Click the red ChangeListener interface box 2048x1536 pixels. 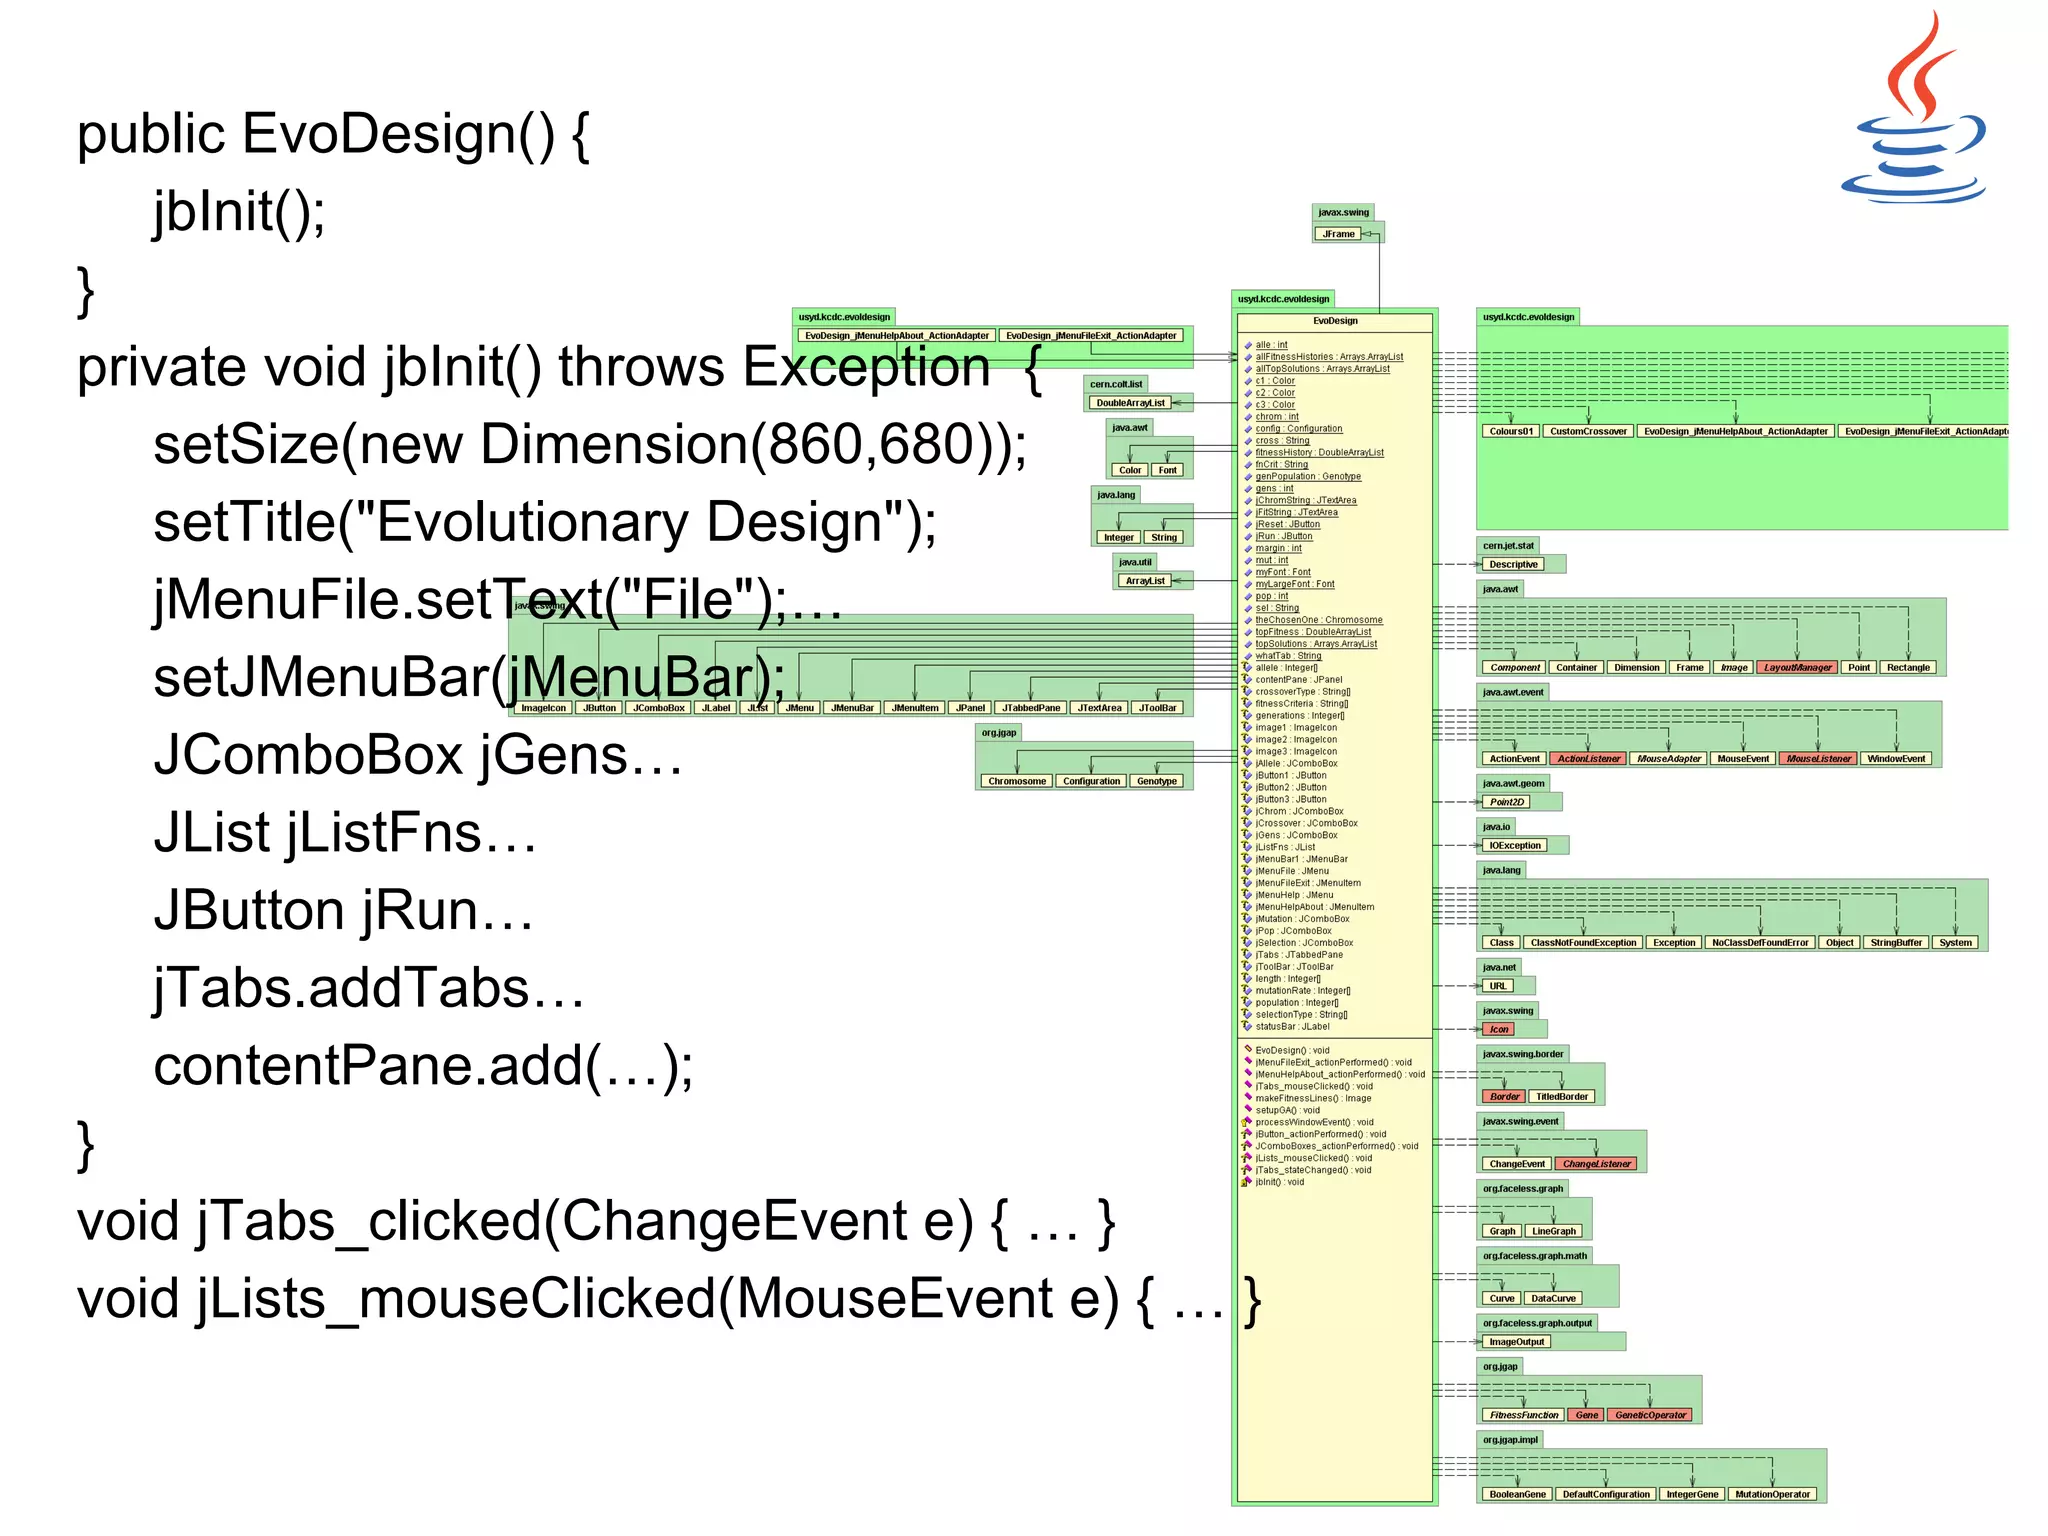(1596, 1164)
